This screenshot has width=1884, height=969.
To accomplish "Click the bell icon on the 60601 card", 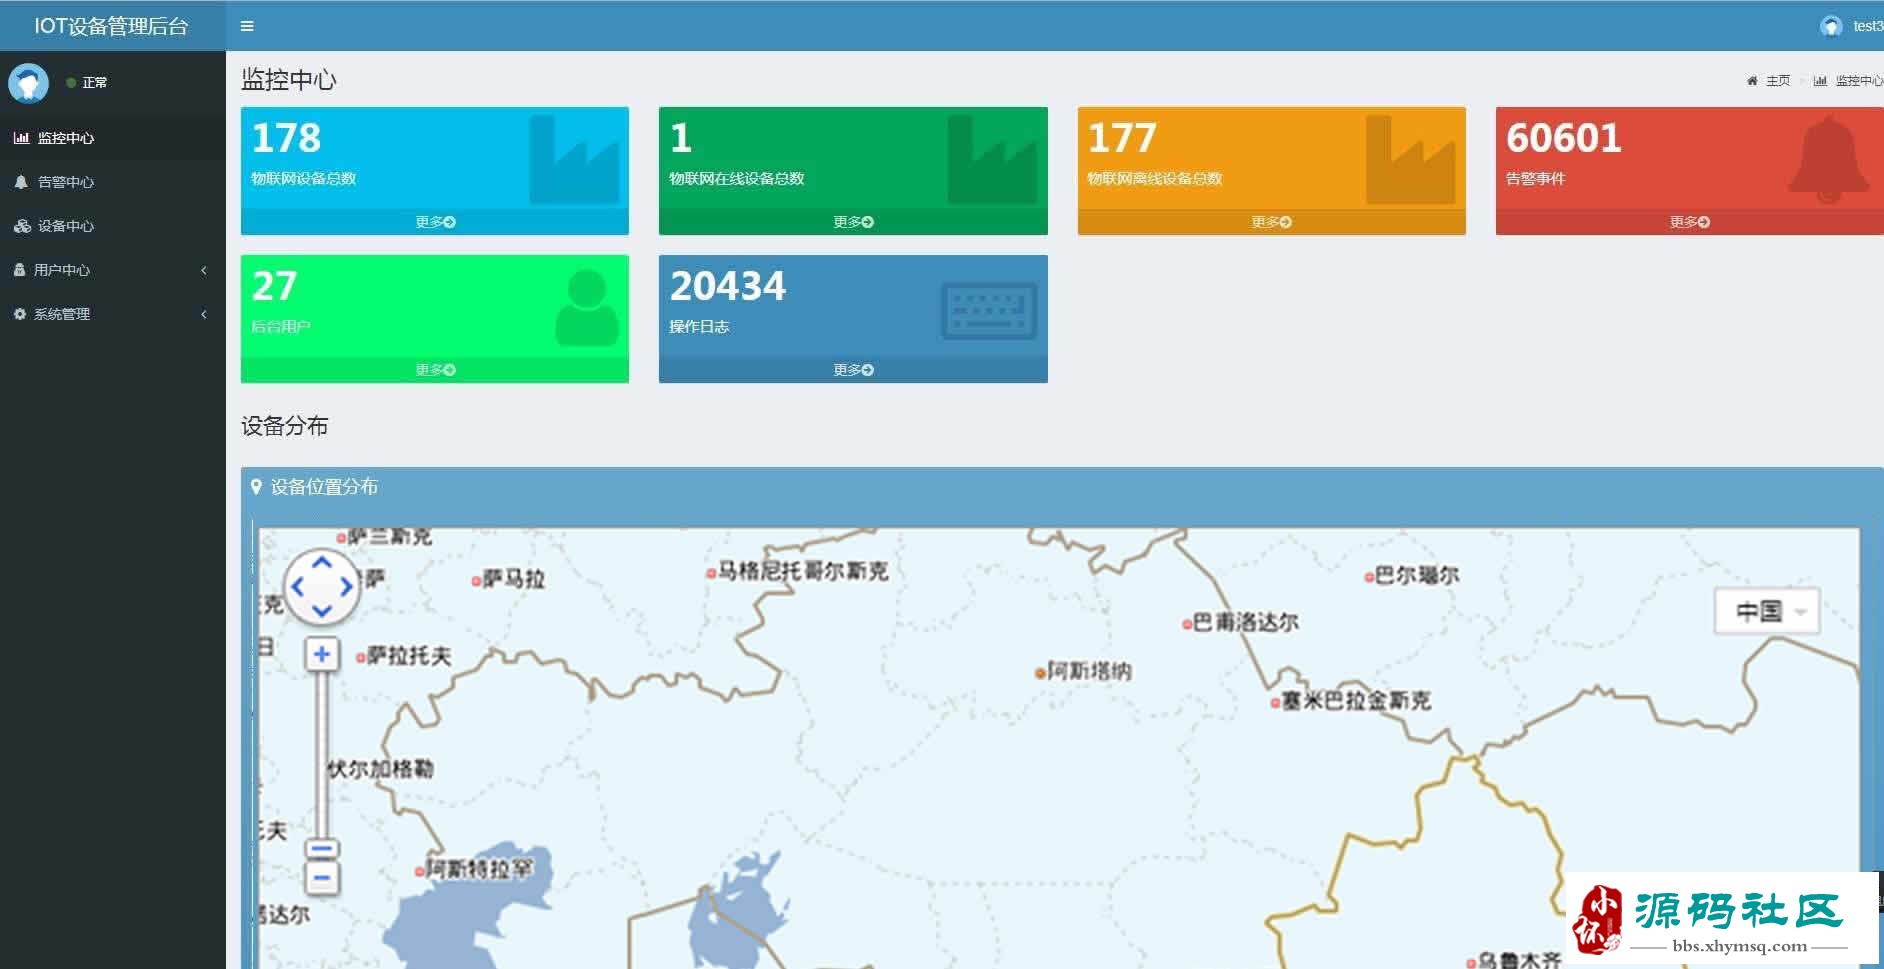I will [x=1828, y=160].
